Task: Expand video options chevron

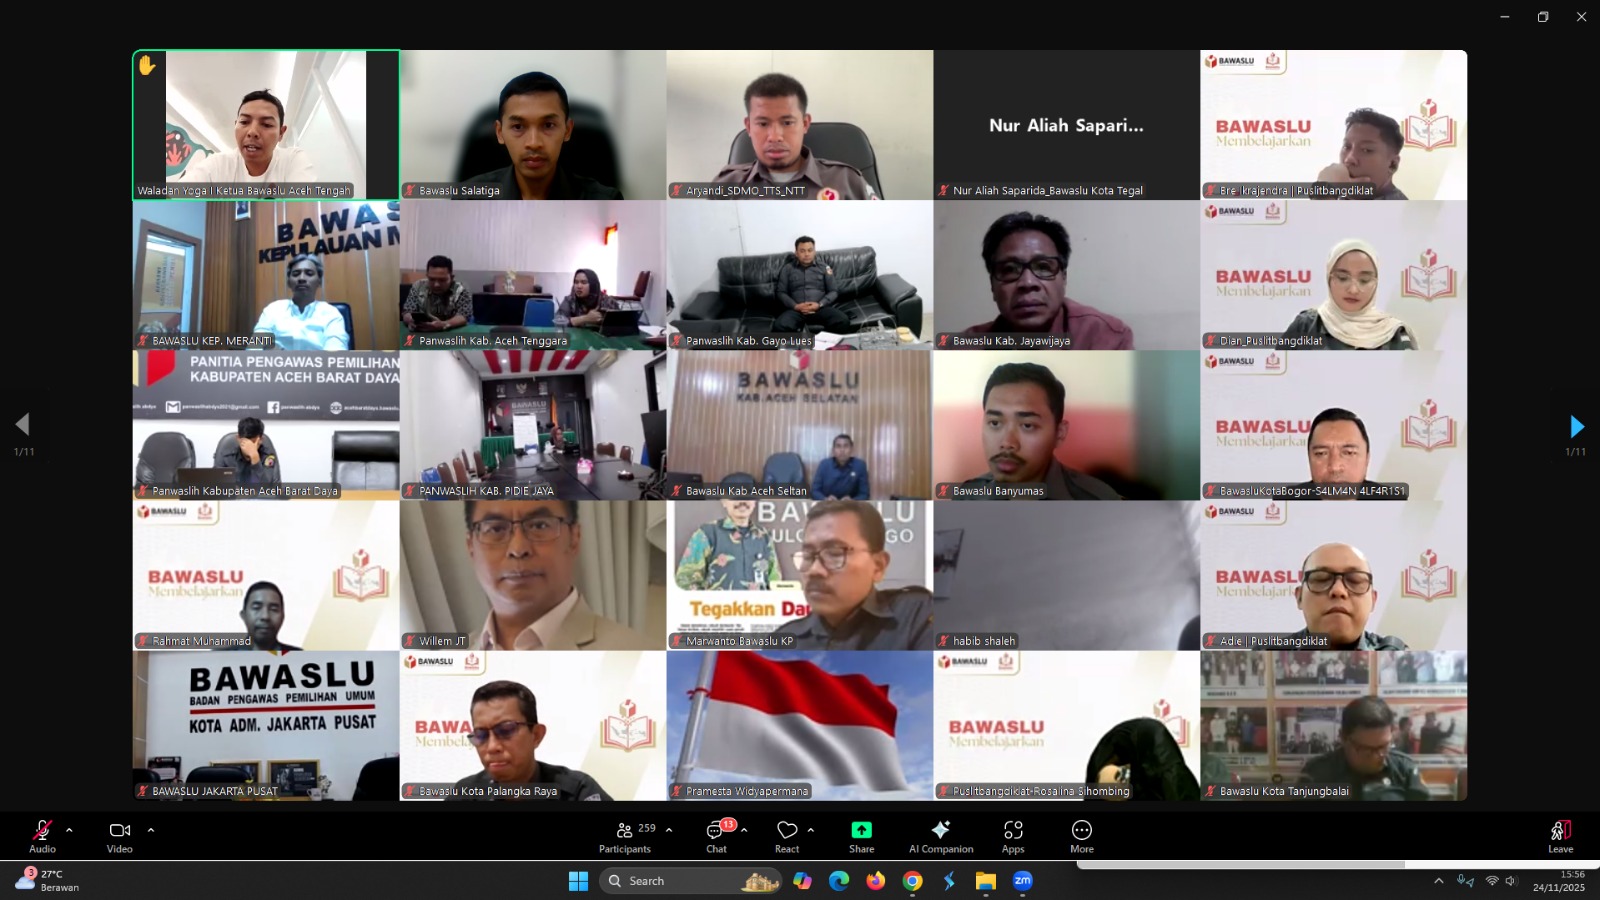Action: pos(151,830)
